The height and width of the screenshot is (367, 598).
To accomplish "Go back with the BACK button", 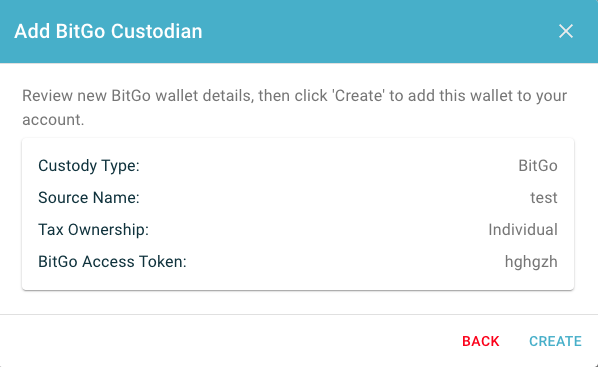I will coord(481,341).
